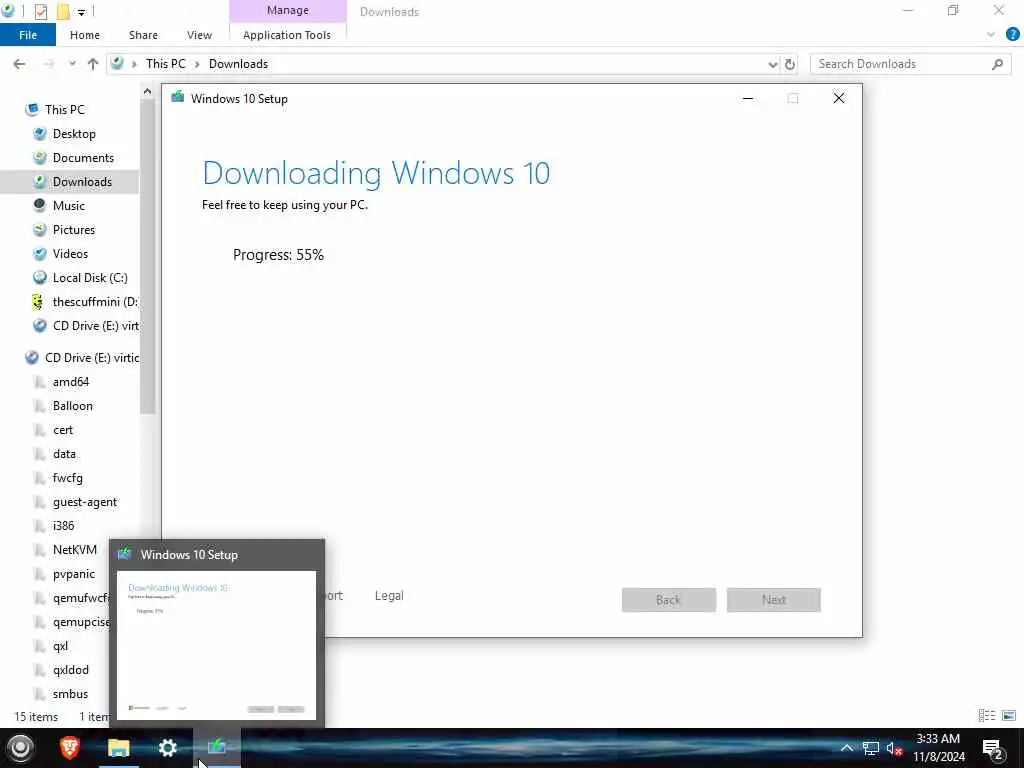Open address bar history dropdown
The width and height of the screenshot is (1024, 768).
(773, 64)
